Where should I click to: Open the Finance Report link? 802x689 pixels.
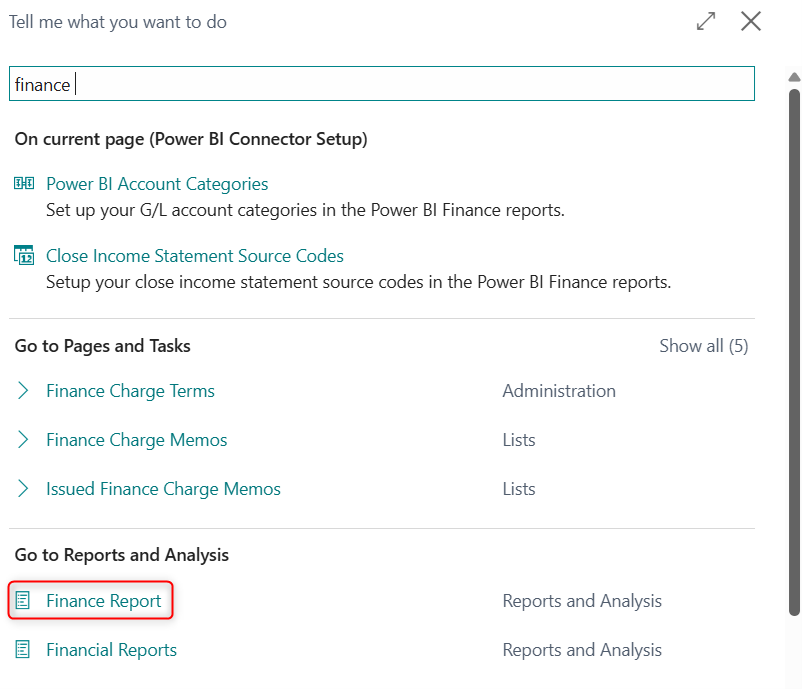[104, 601]
